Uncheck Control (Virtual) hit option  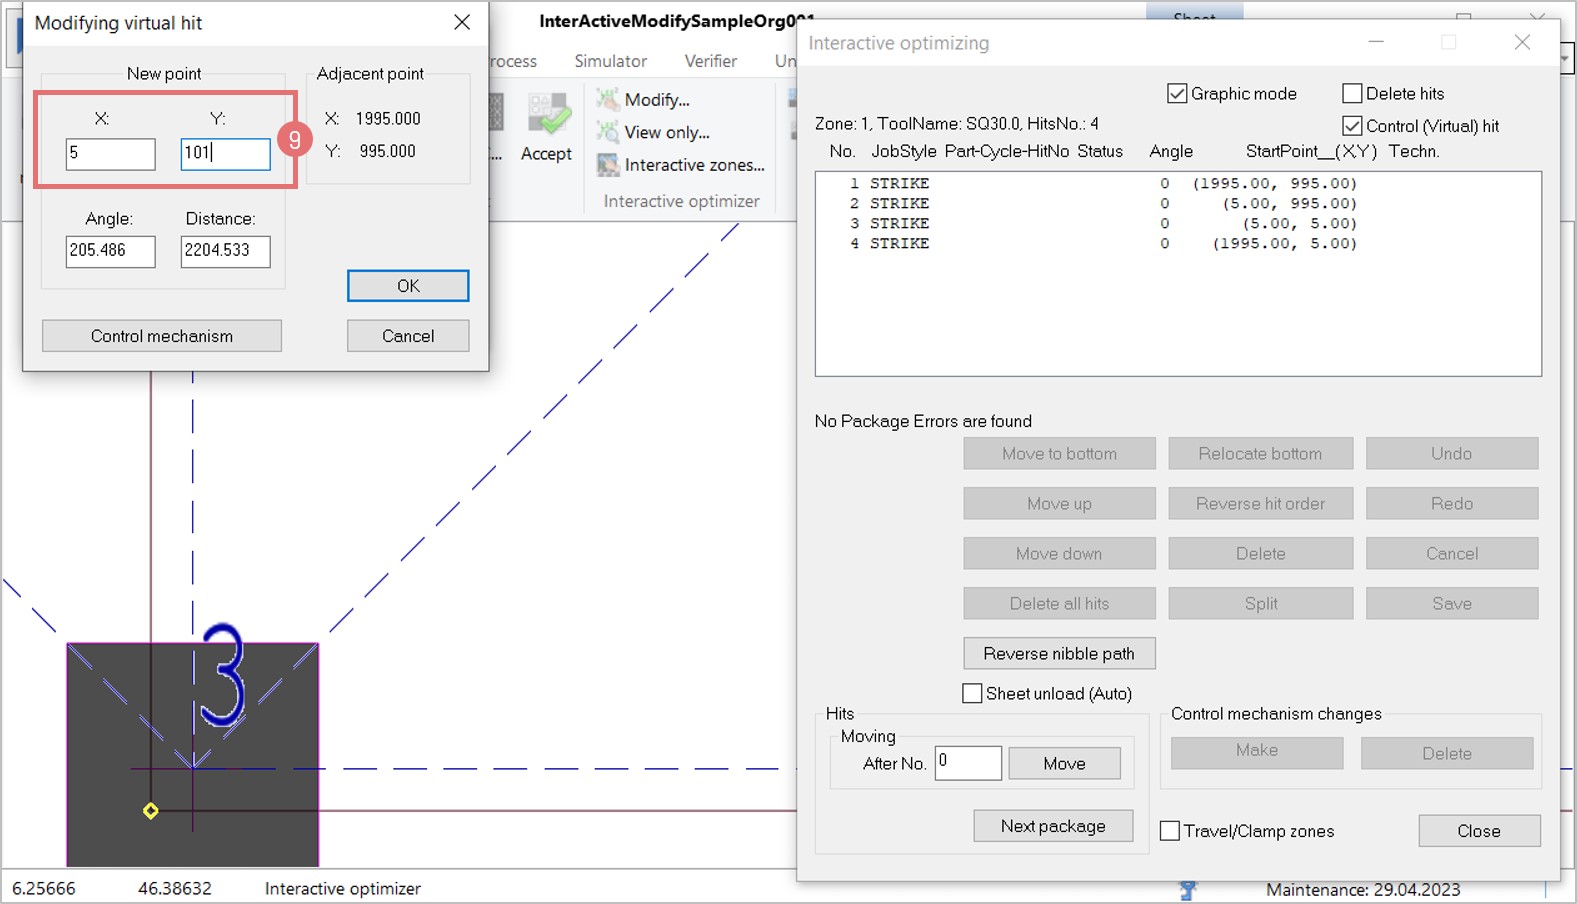point(1352,126)
